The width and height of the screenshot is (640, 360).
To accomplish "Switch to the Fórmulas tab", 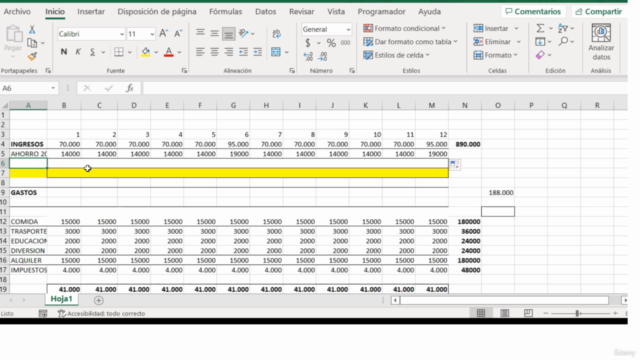I will (226, 11).
